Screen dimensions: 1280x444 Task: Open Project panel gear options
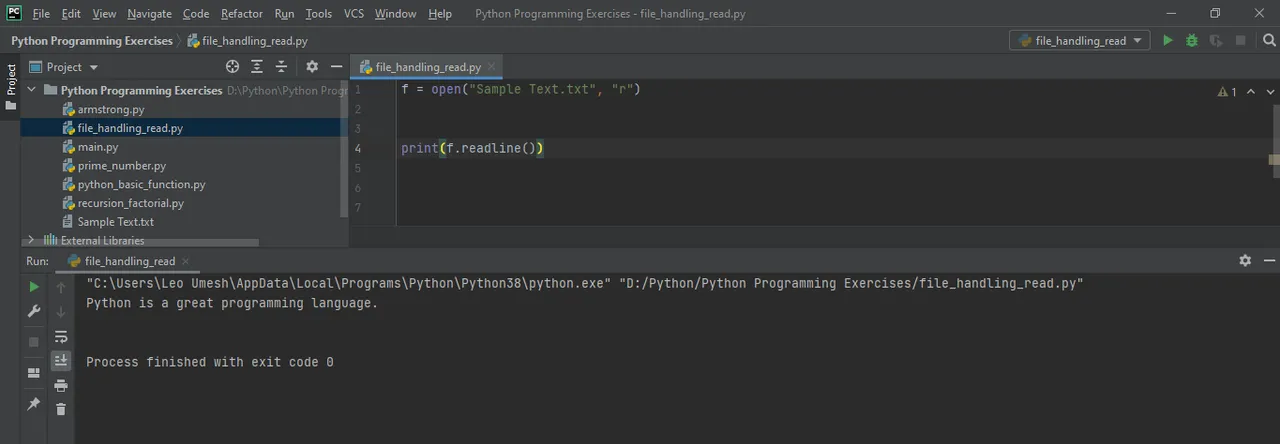click(x=312, y=67)
